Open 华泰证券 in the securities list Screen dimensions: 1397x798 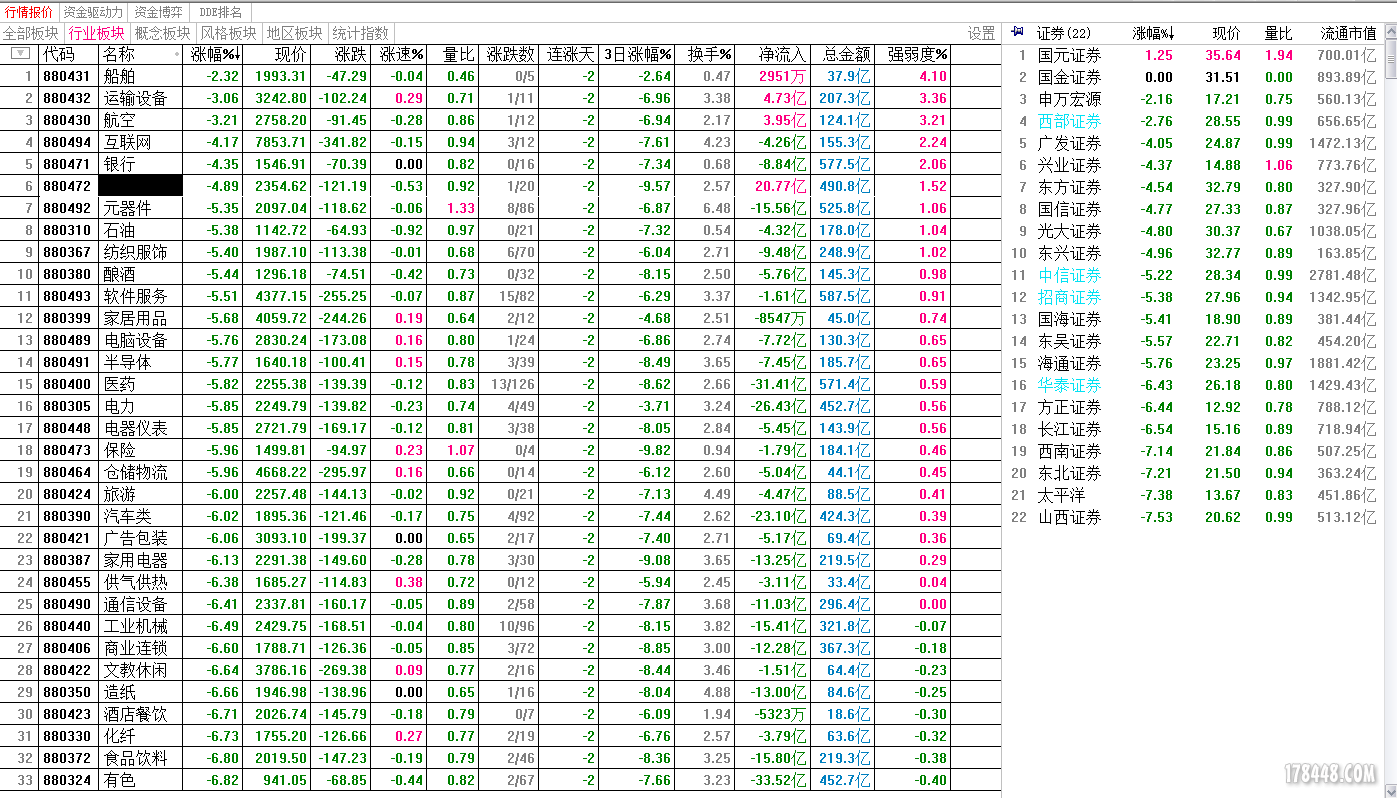1070,385
